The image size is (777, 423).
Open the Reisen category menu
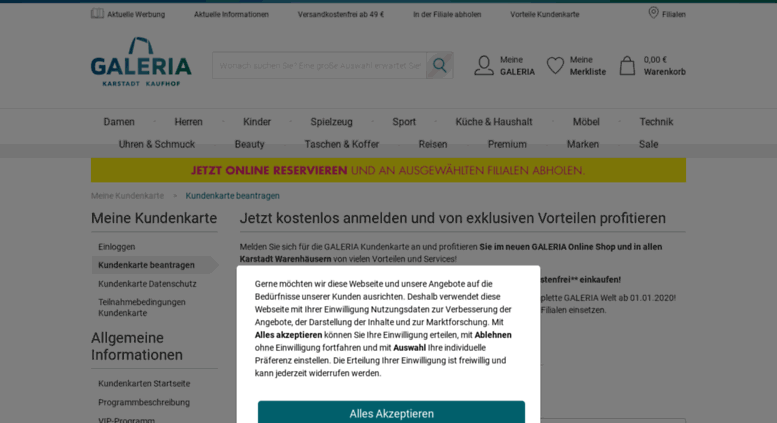tap(433, 144)
